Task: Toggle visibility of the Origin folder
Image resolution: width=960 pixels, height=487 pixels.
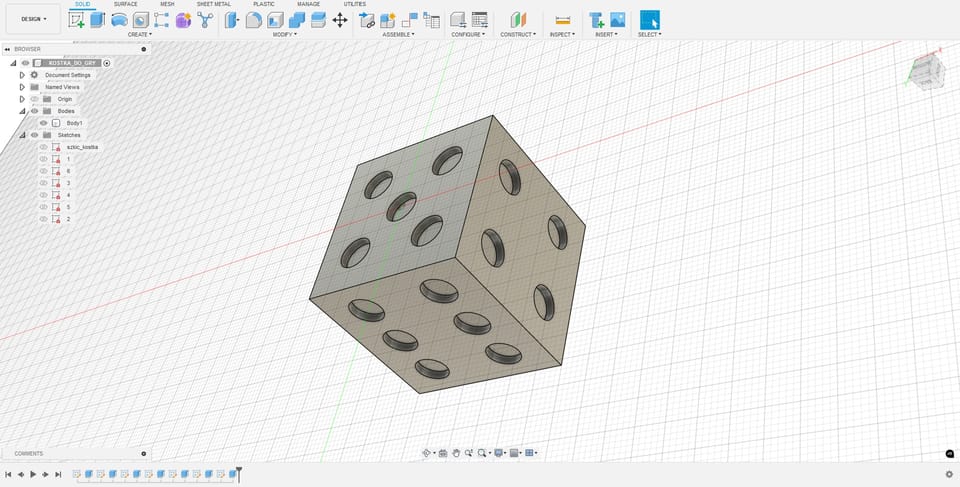Action: pyautogui.click(x=34, y=99)
